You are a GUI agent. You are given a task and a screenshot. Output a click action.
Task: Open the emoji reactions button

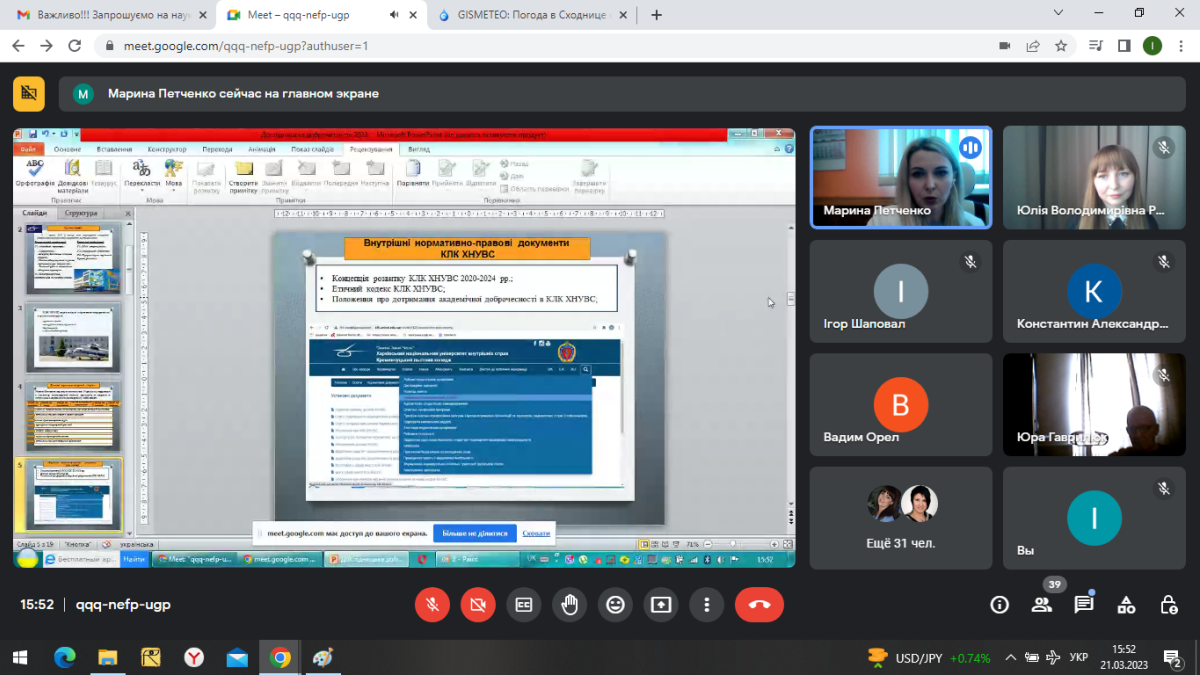tap(615, 605)
